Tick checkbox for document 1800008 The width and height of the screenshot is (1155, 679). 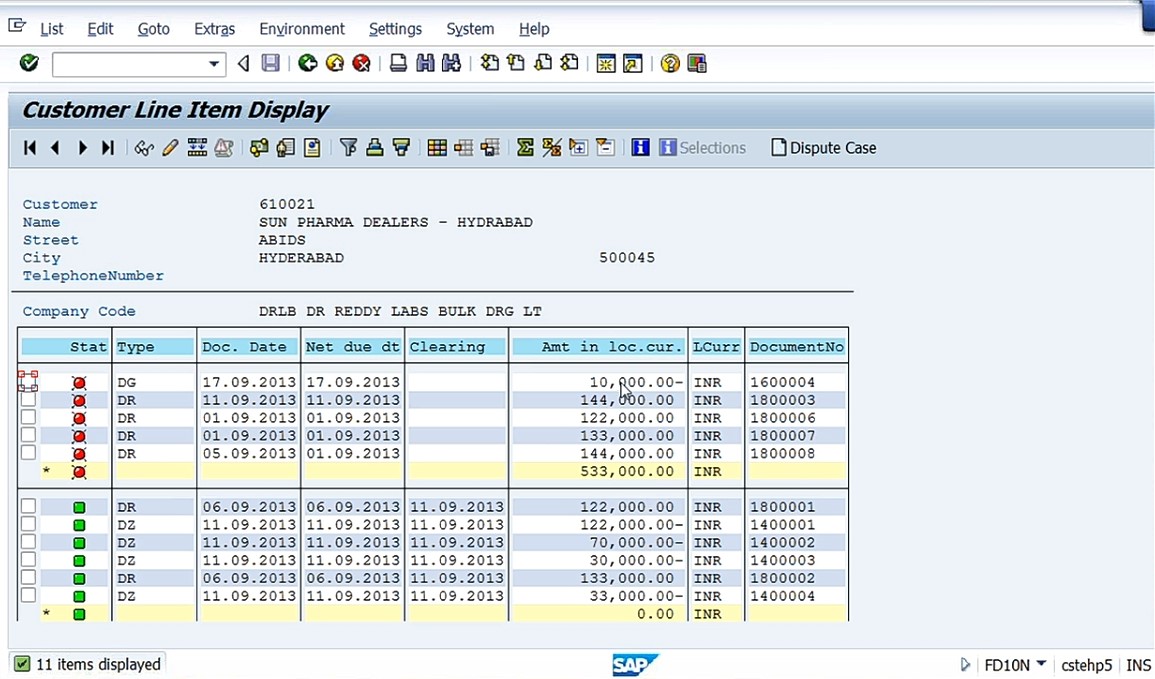[28, 452]
